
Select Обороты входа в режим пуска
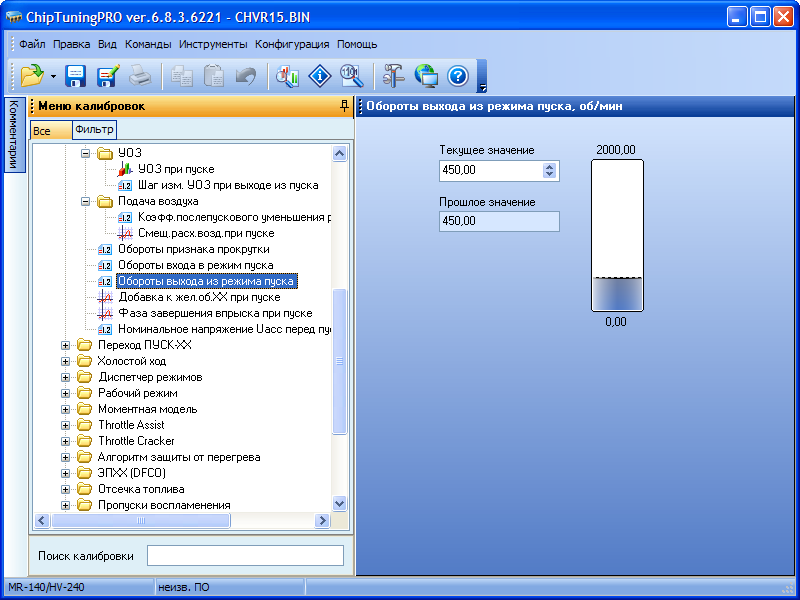pyautogui.click(x=195, y=265)
